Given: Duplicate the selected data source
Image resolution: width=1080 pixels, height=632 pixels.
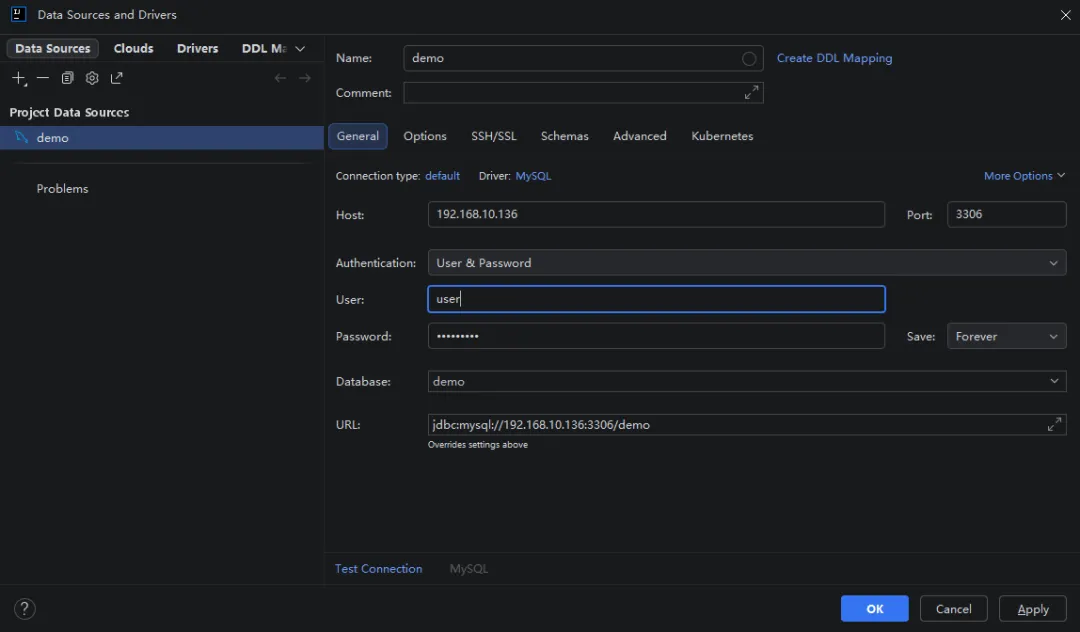Looking at the screenshot, I should [67, 78].
